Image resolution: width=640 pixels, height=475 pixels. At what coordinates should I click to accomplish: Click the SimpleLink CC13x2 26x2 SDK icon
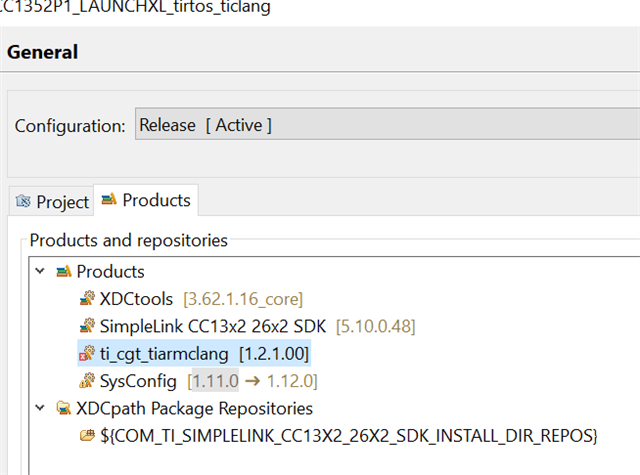point(87,326)
